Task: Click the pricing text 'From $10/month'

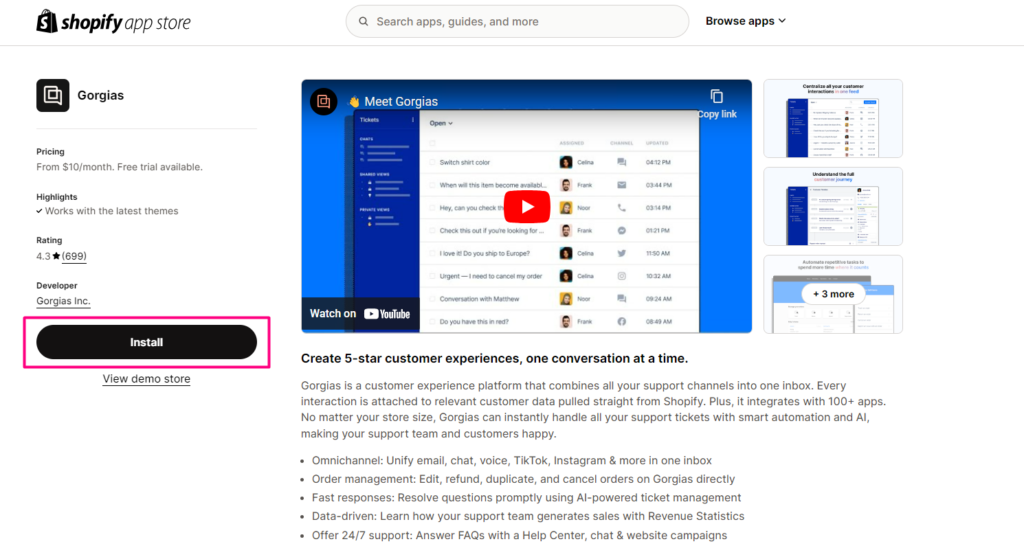Action: click(x=74, y=167)
